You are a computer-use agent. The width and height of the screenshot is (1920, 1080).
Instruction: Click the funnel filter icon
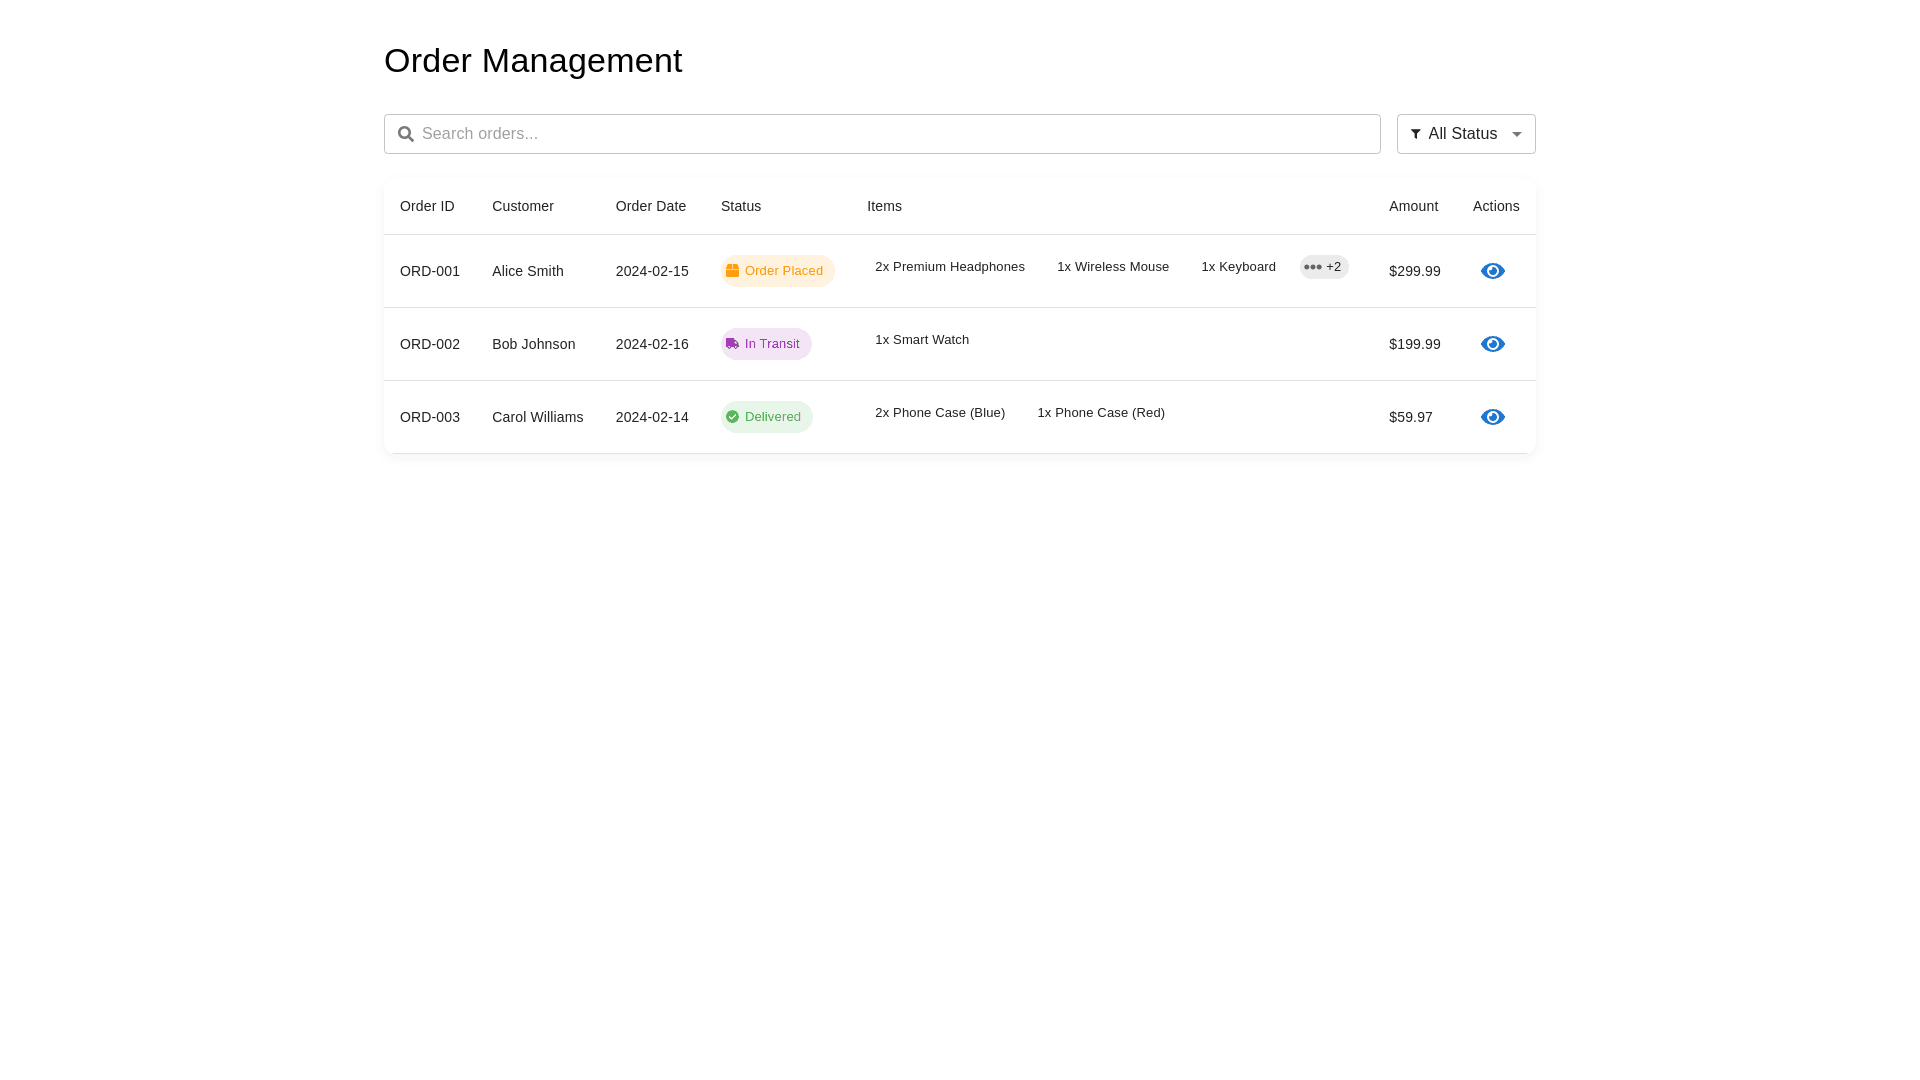[1415, 134]
